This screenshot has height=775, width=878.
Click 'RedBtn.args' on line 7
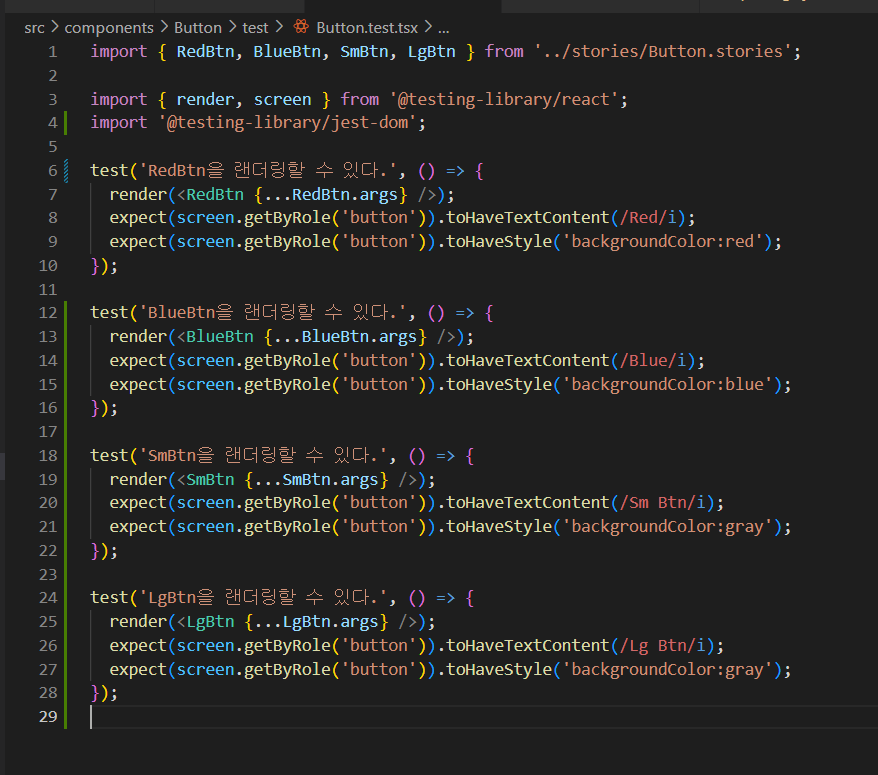point(344,194)
